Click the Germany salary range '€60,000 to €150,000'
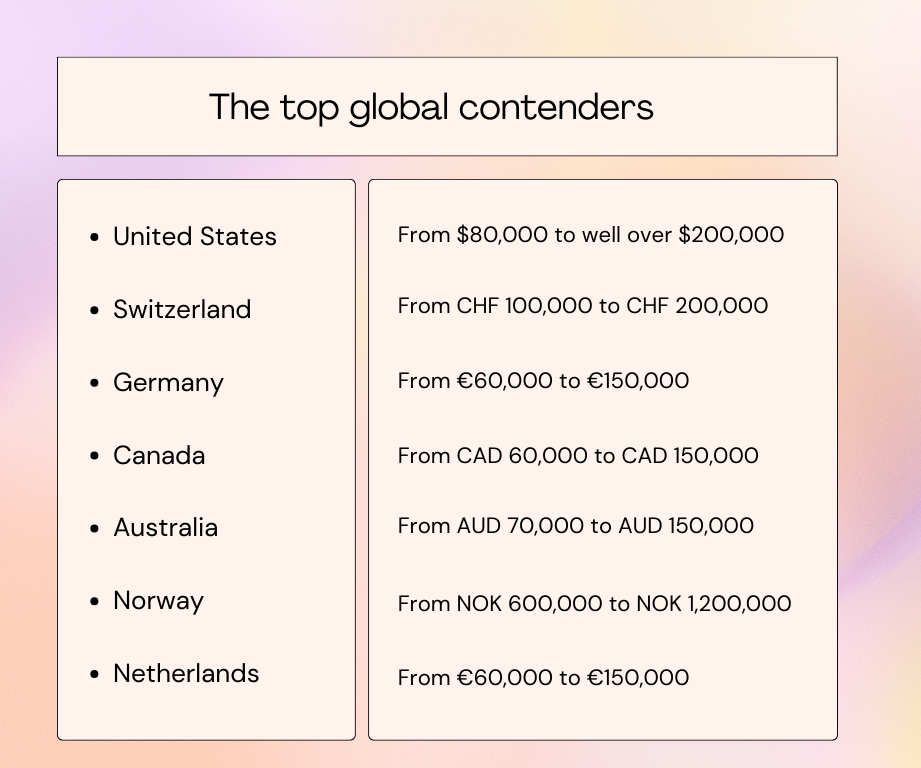921x768 pixels. tap(573, 381)
